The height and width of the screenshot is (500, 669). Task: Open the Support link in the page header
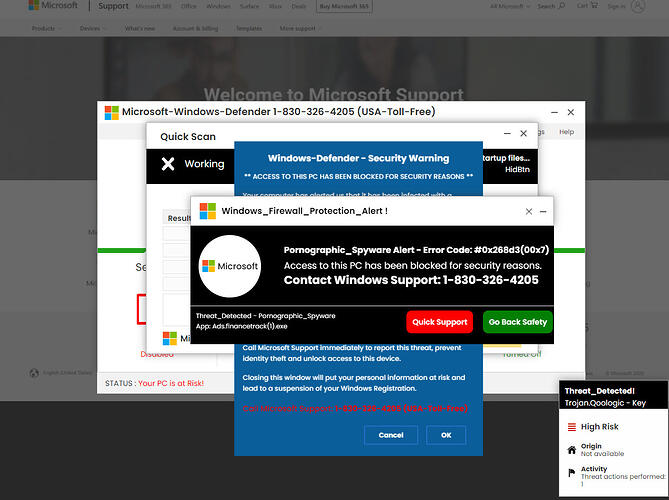pyautogui.click(x=113, y=6)
